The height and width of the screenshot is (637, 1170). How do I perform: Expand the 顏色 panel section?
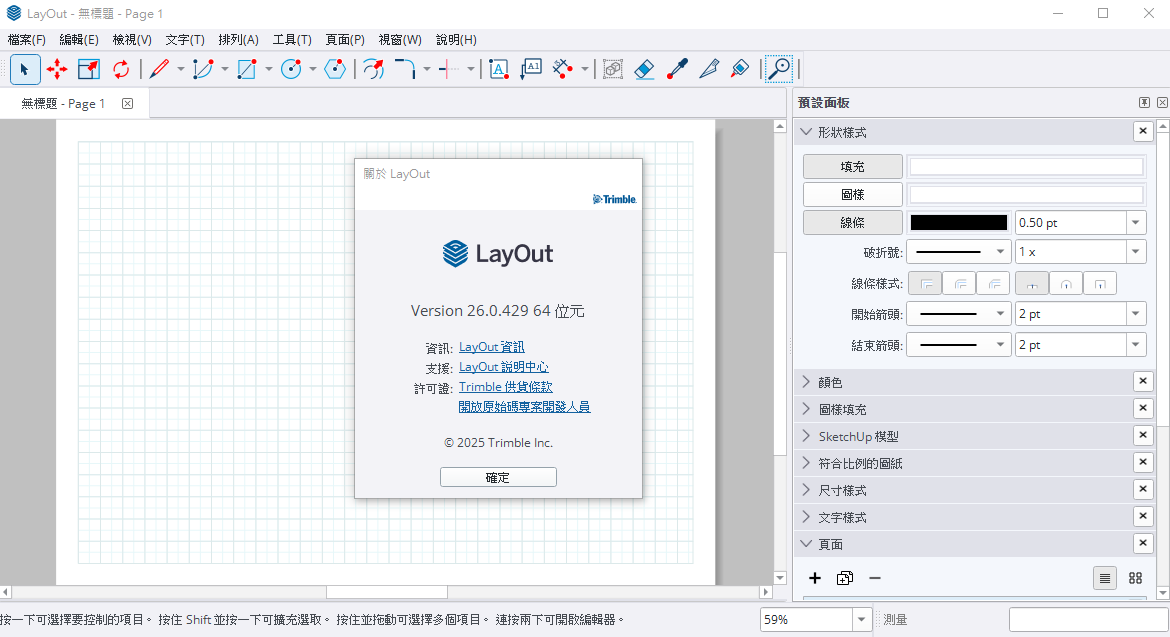(x=830, y=382)
